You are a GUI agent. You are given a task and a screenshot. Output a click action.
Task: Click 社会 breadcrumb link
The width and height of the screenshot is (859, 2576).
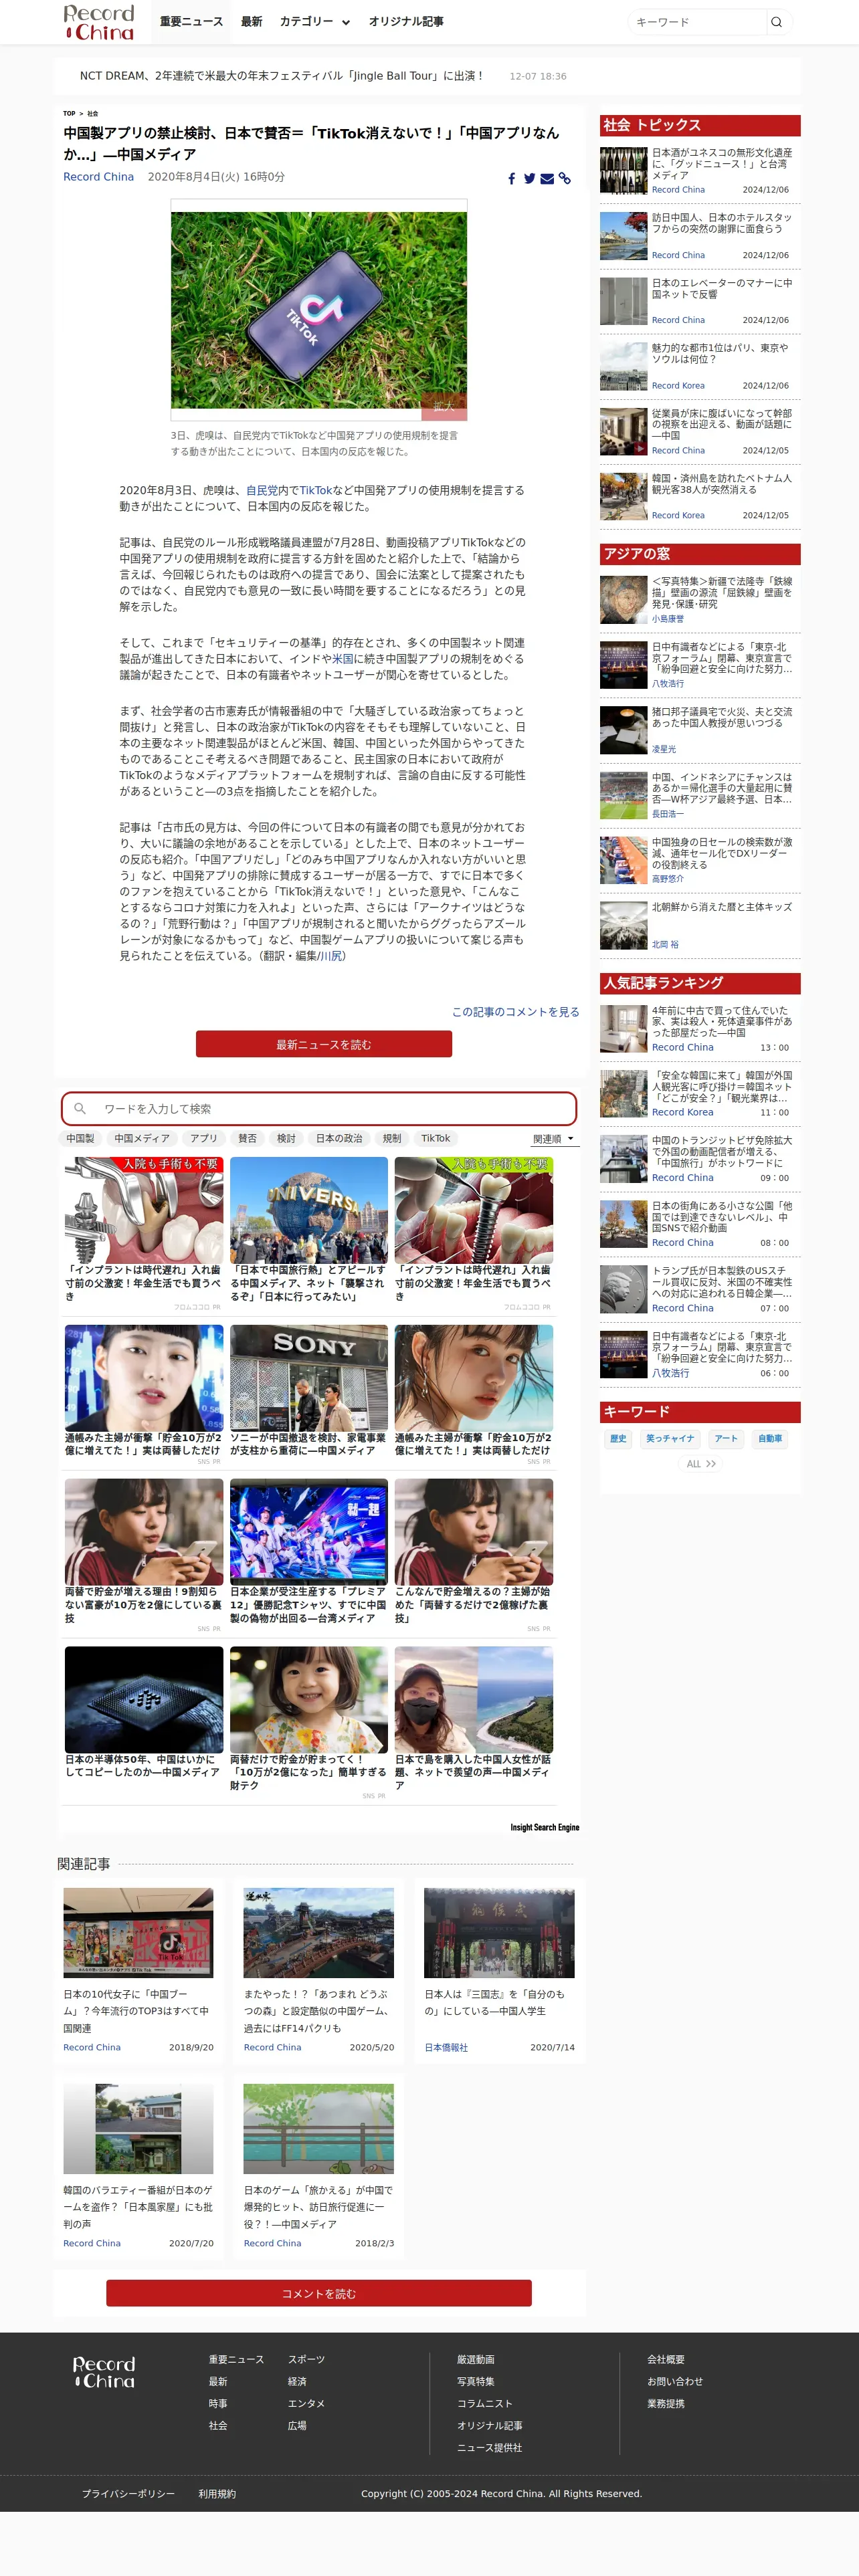pyautogui.click(x=92, y=114)
